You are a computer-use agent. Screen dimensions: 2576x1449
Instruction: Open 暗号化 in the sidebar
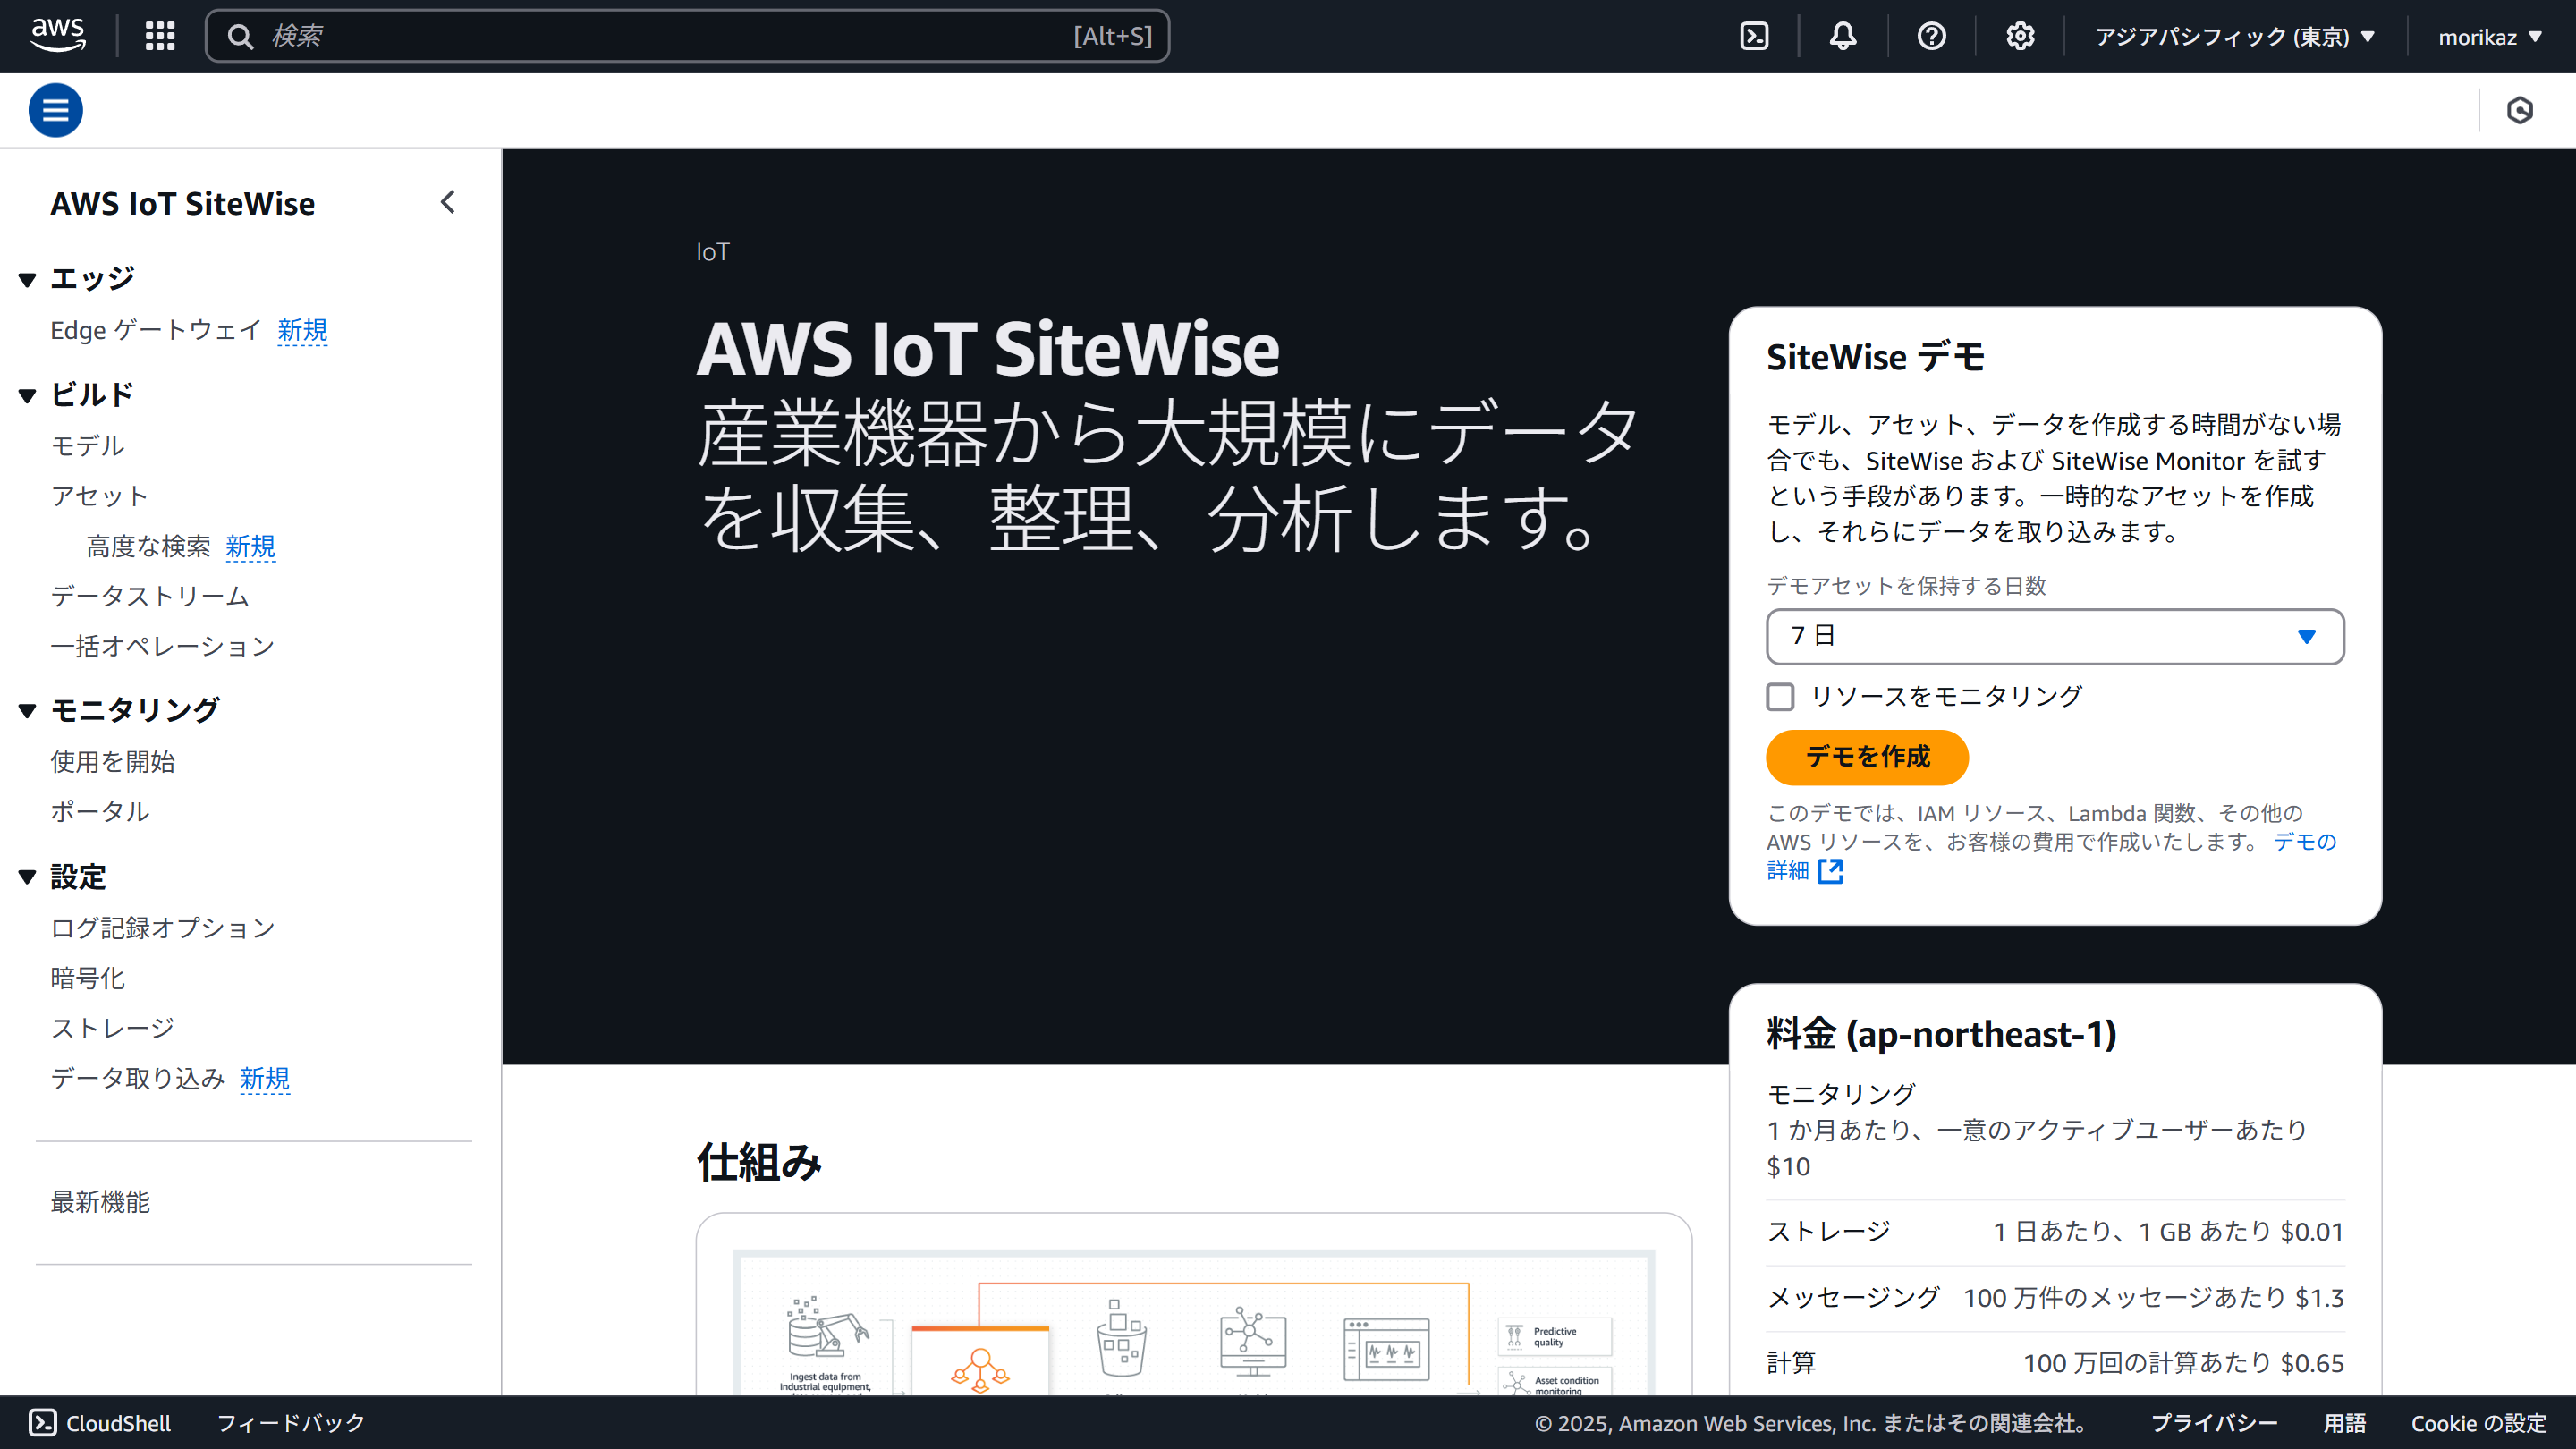click(88, 978)
